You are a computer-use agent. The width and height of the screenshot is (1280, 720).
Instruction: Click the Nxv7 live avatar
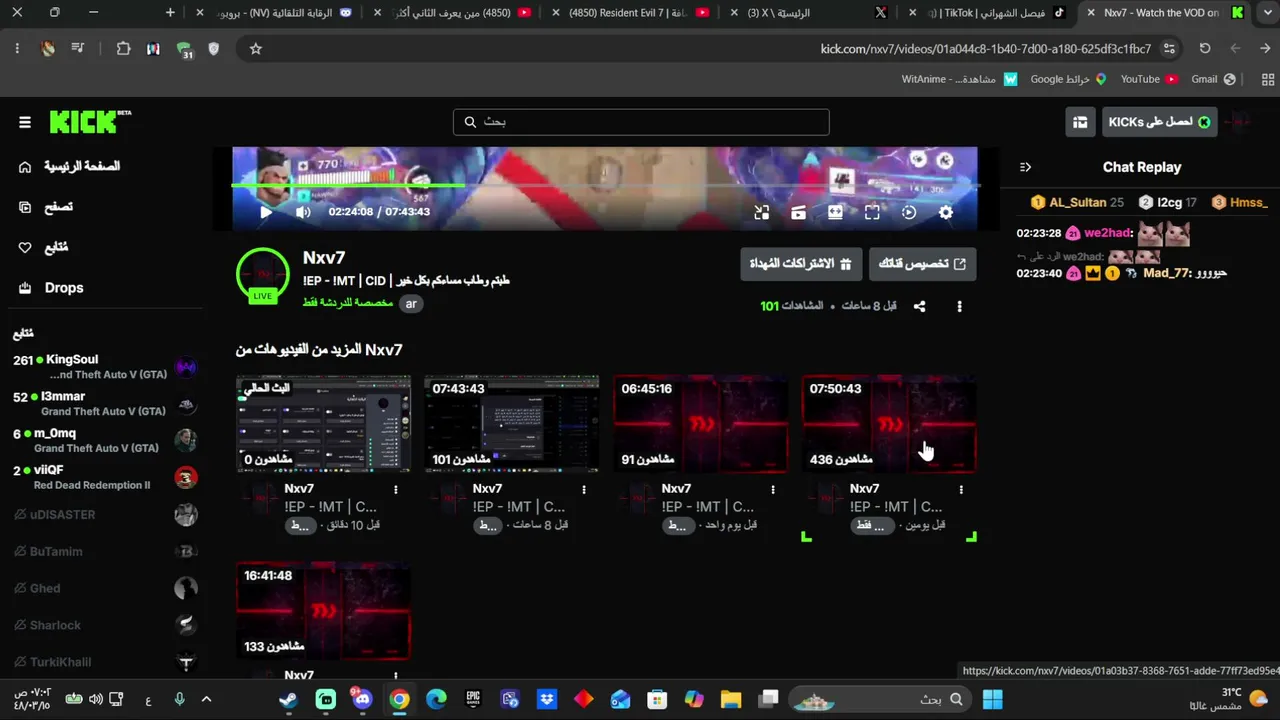(263, 275)
